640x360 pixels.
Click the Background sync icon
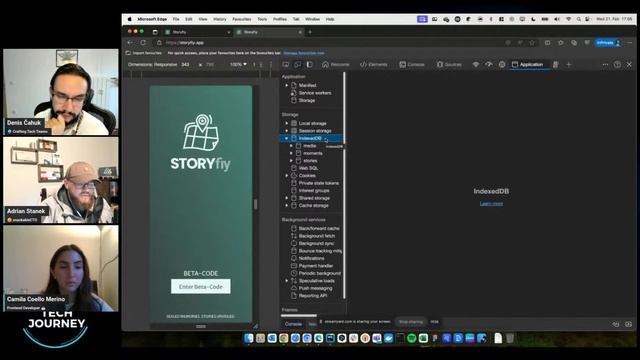(x=294, y=243)
